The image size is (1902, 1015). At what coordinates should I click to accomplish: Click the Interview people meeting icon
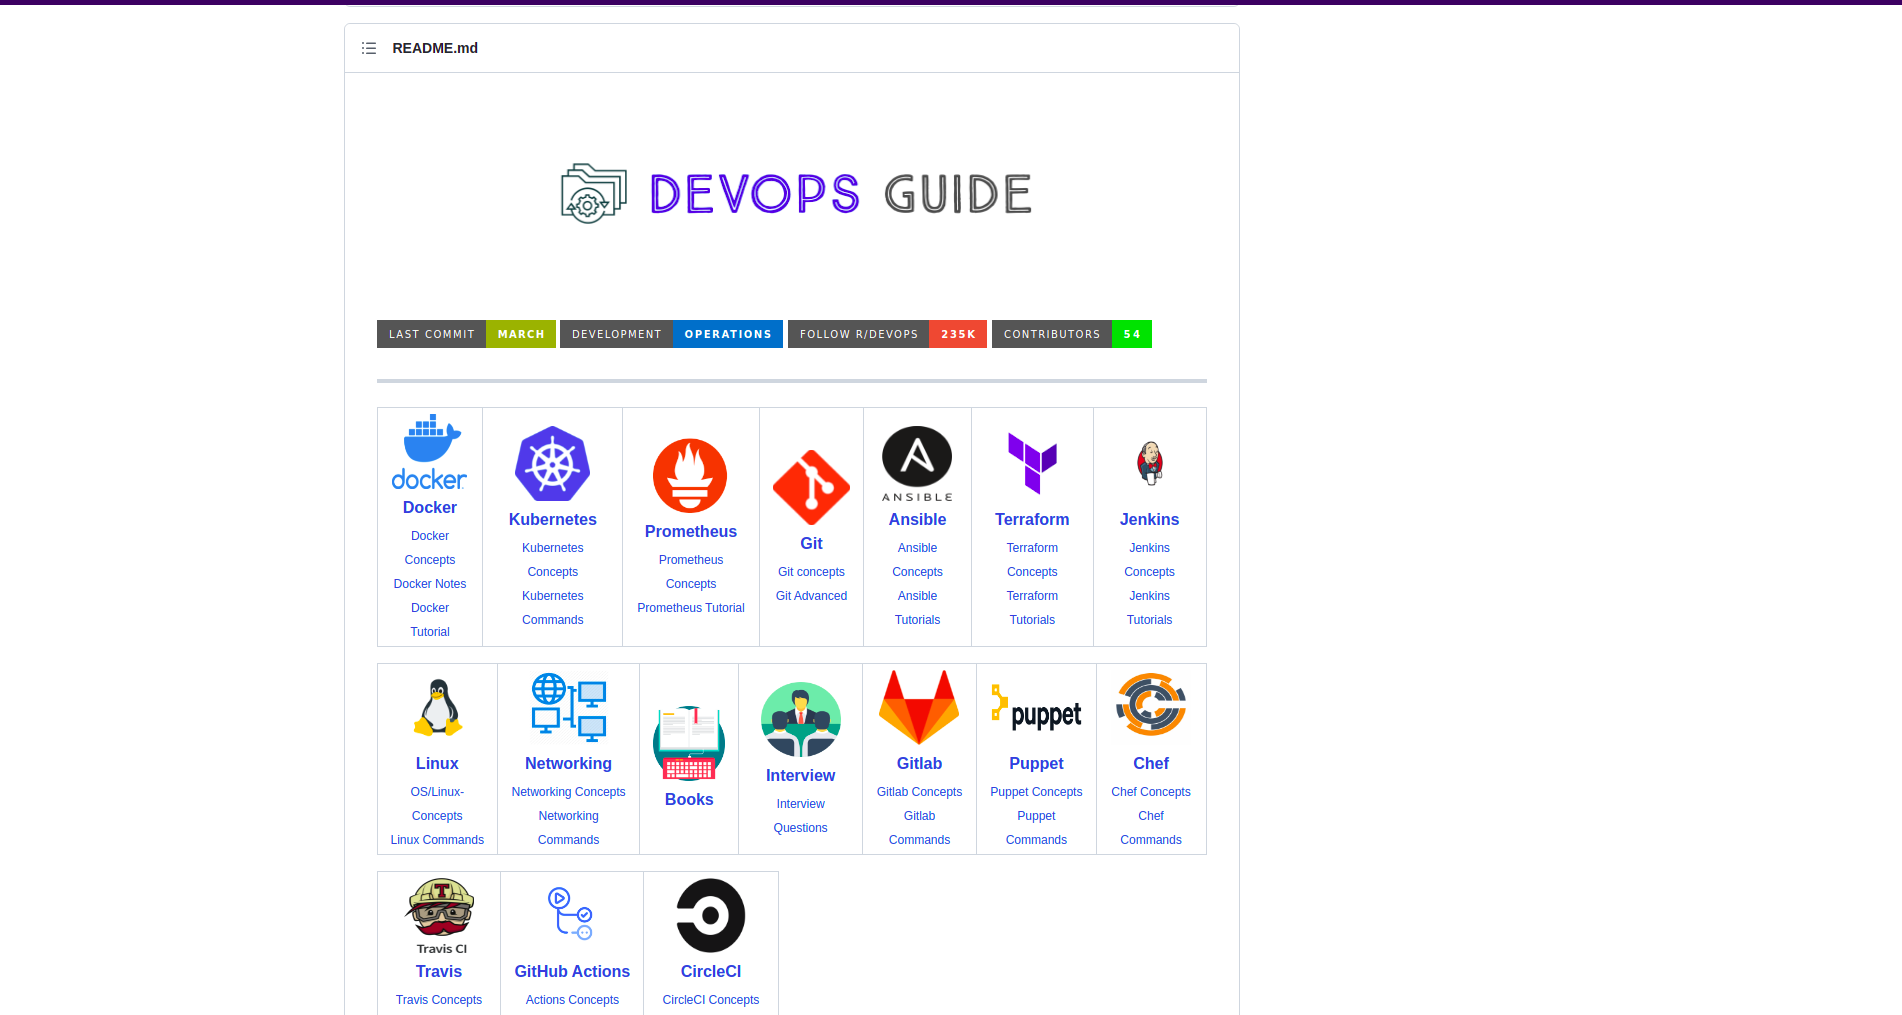(x=801, y=720)
